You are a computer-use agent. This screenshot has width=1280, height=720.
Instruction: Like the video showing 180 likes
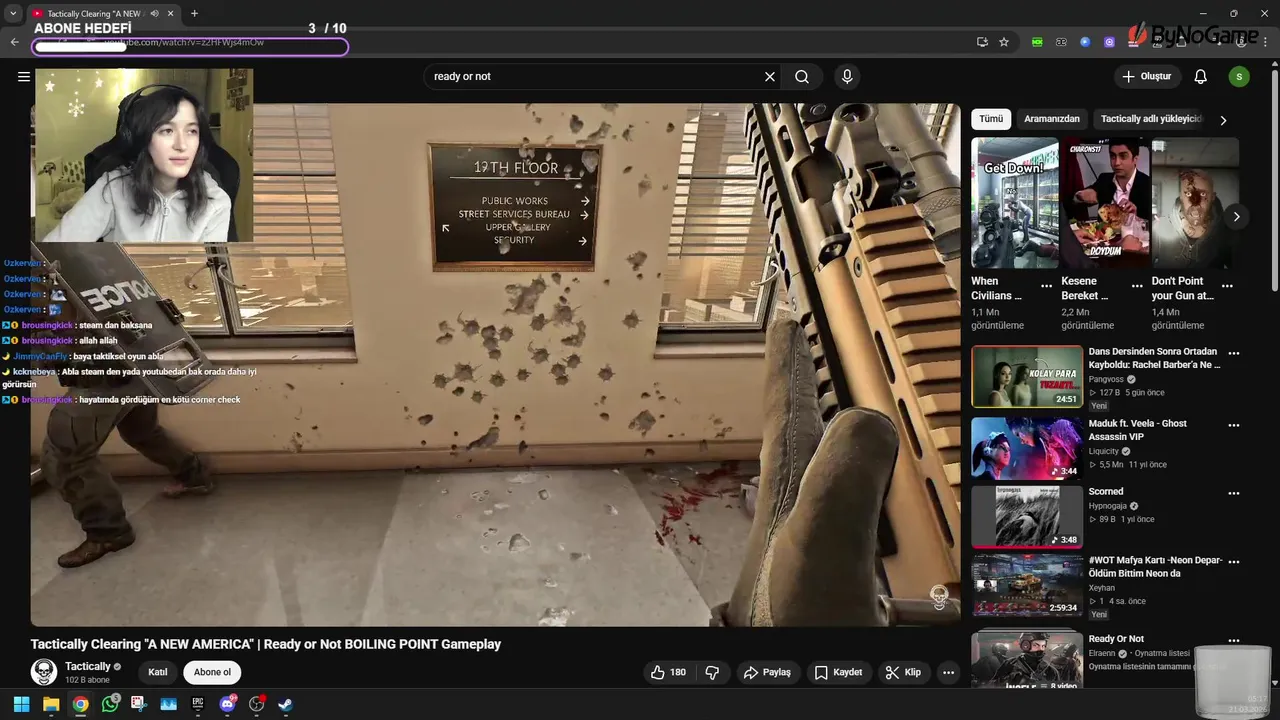tap(668, 672)
